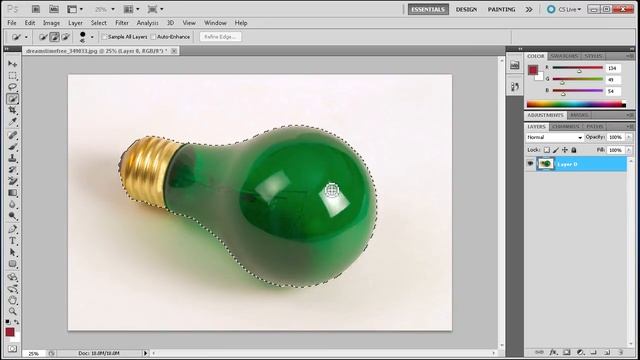Open the Image menu
Image resolution: width=640 pixels, height=360 pixels.
click(x=51, y=23)
